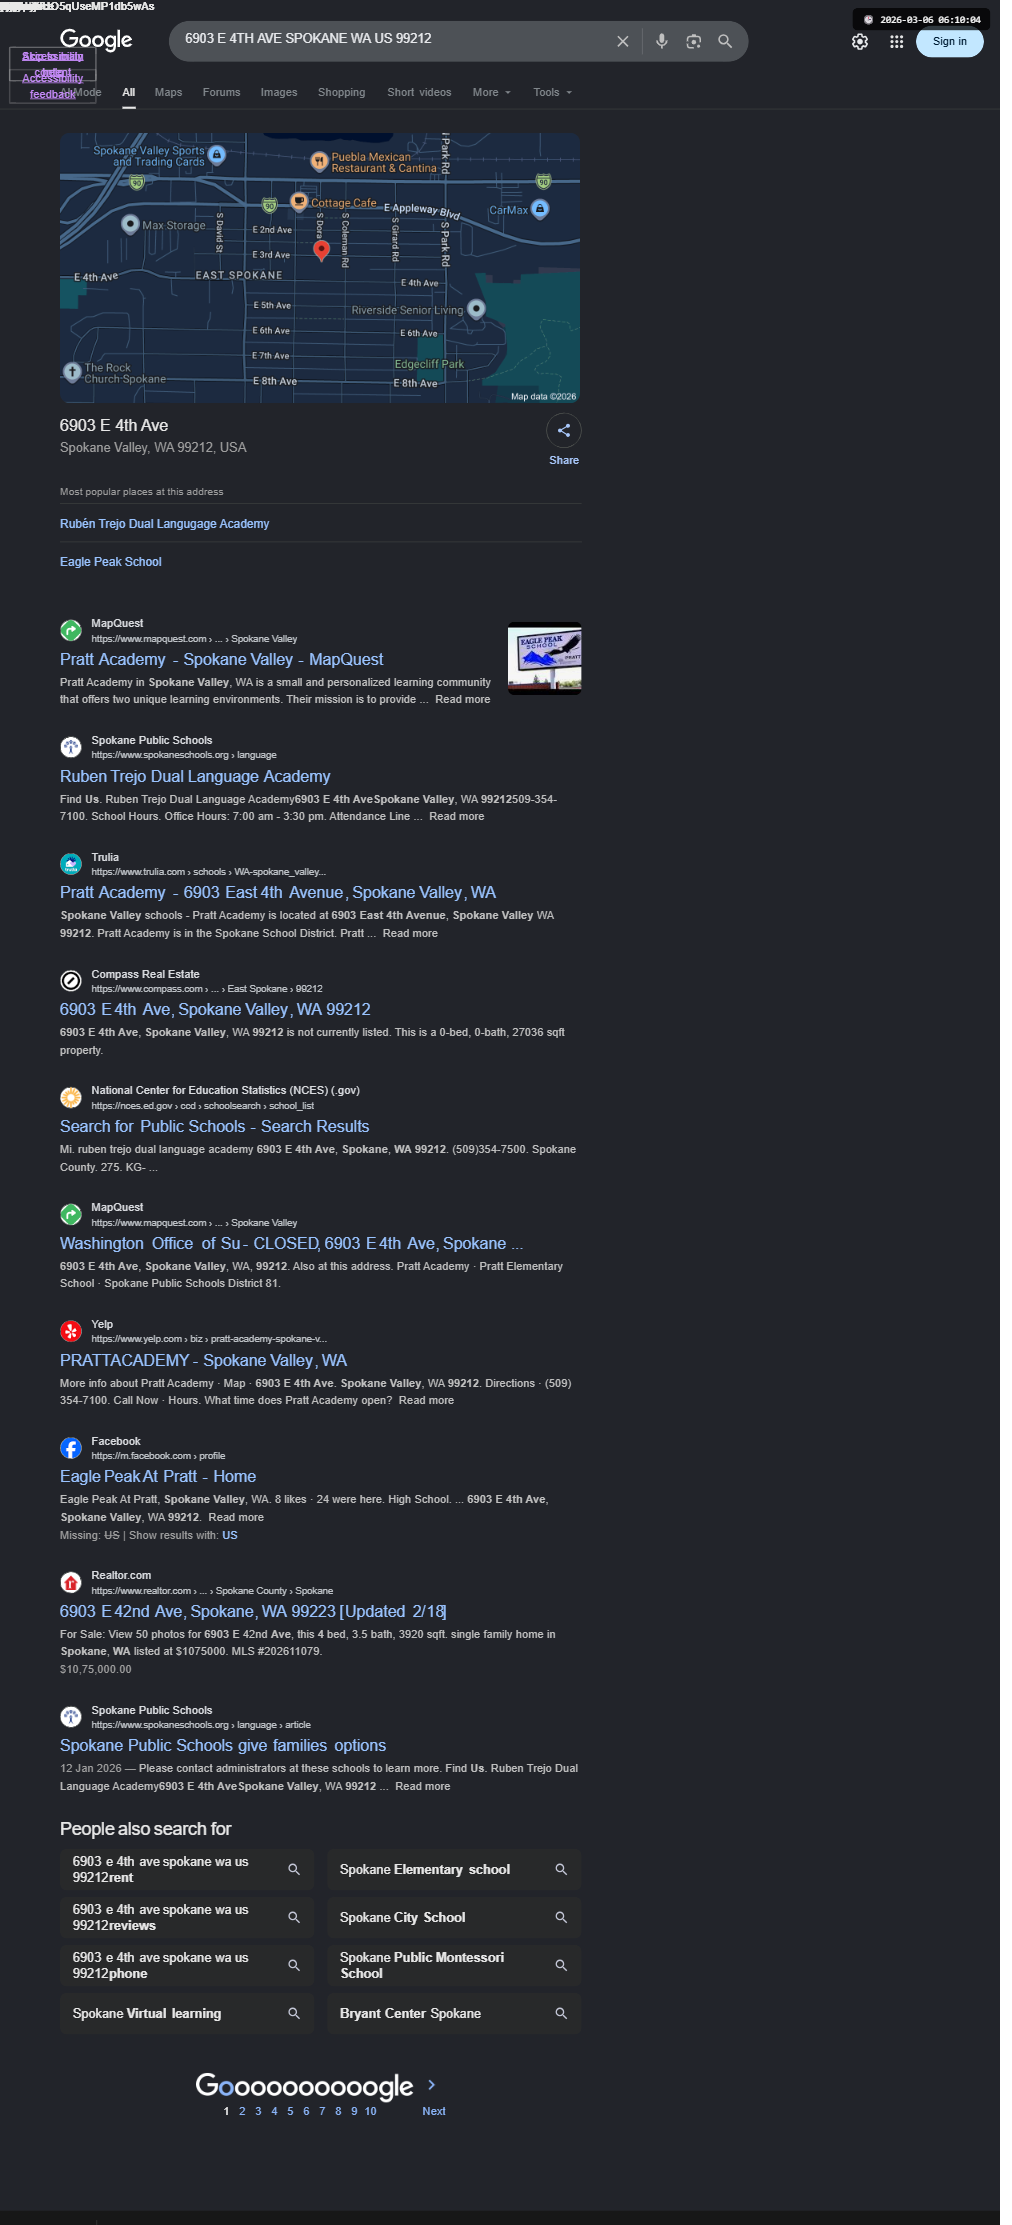Go to results page 5

tap(290, 2111)
